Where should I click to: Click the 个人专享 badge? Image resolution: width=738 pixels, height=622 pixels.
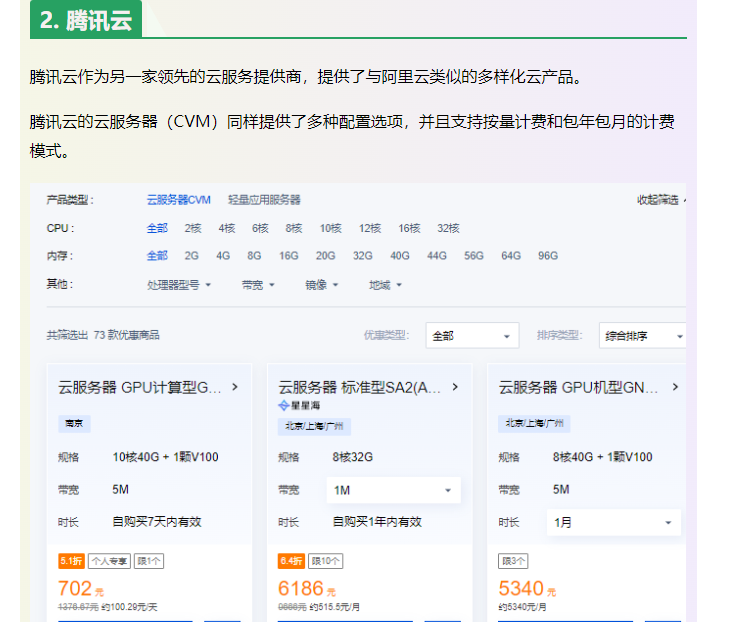pyautogui.click(x=109, y=561)
